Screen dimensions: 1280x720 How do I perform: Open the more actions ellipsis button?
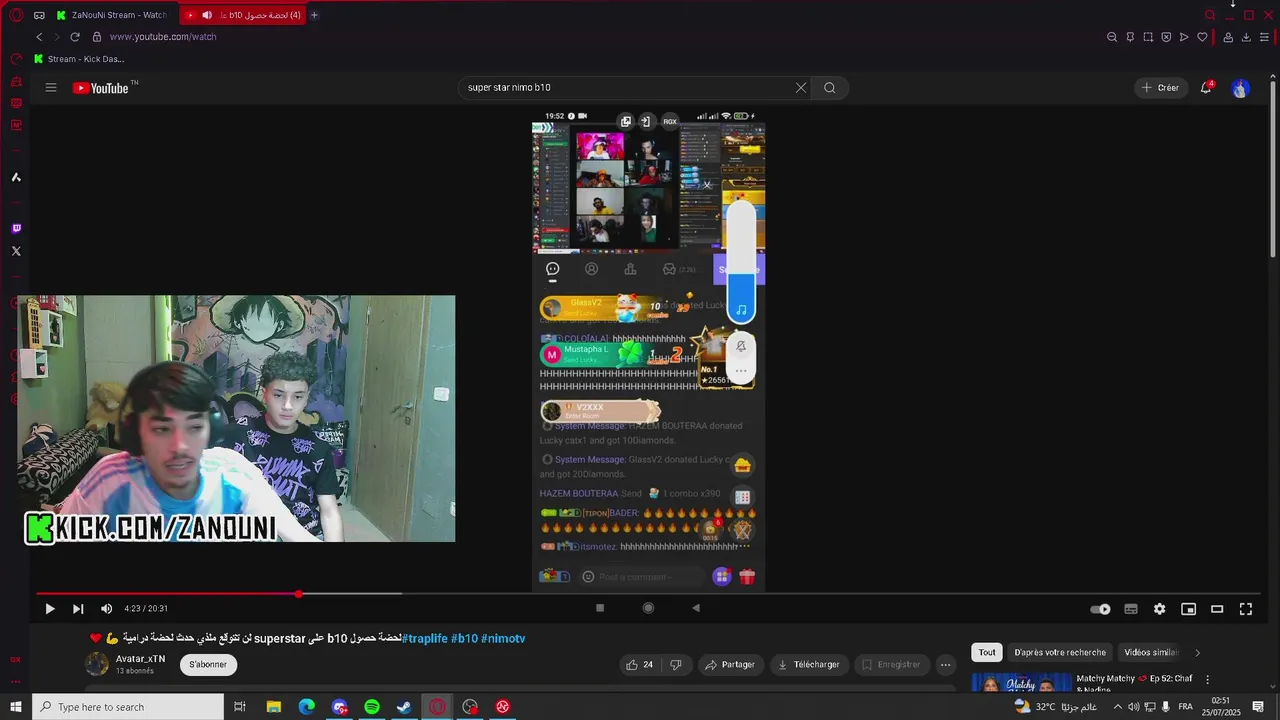click(x=945, y=664)
